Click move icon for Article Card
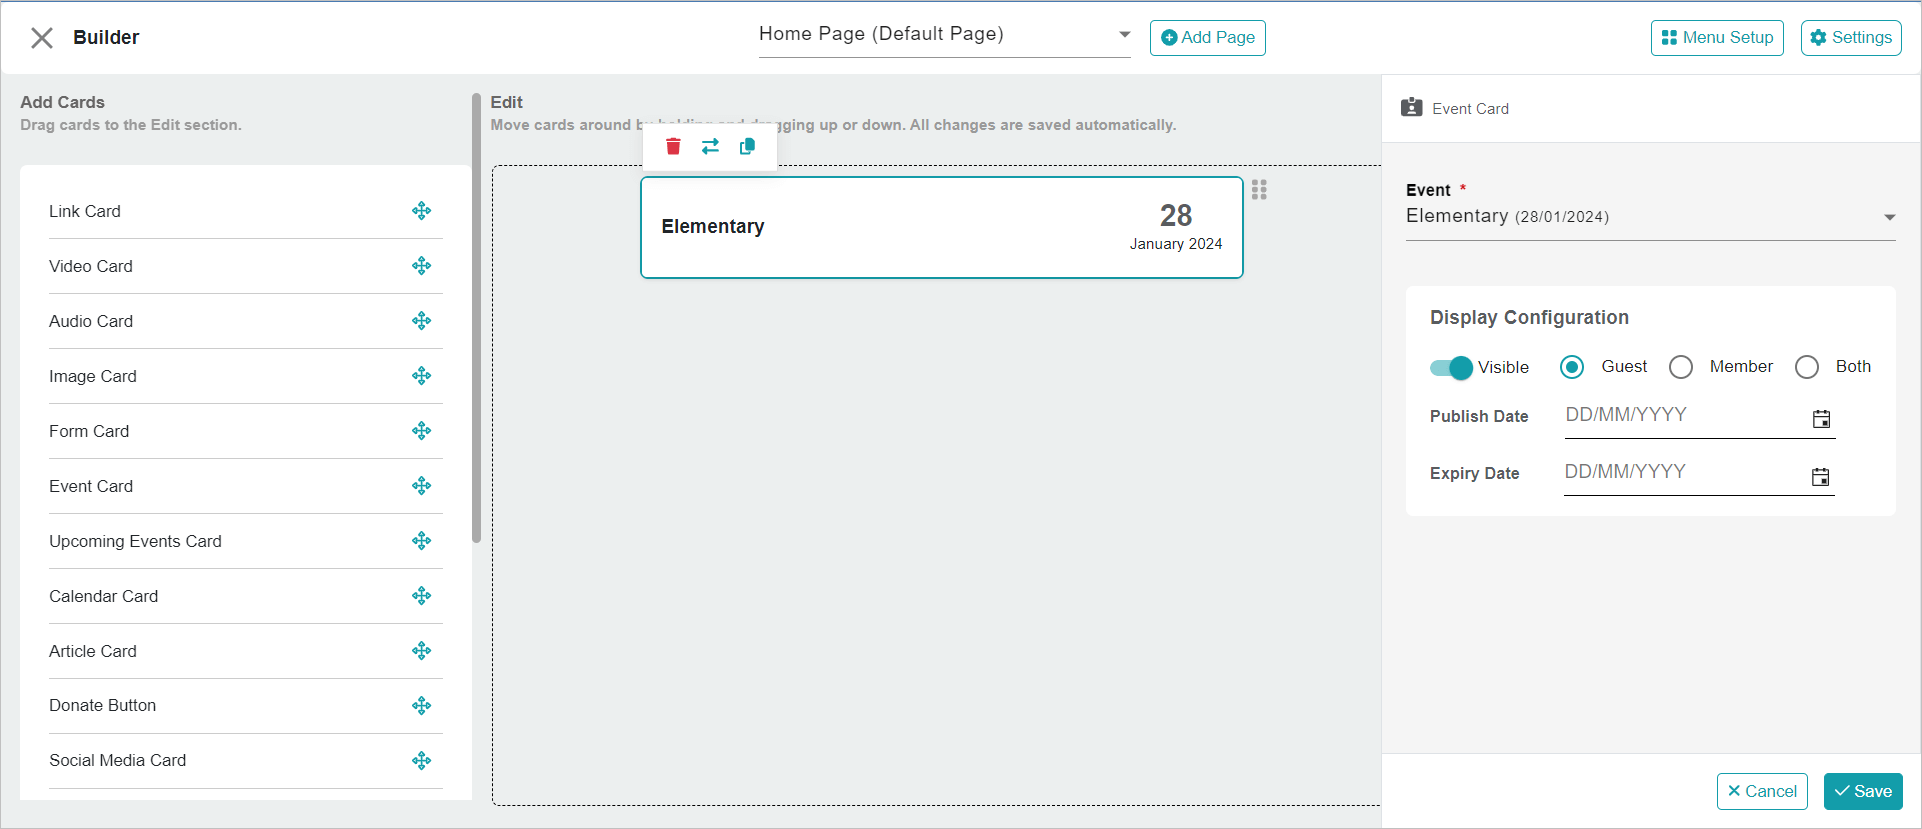Screen dimensions: 1922x829 coord(422,651)
